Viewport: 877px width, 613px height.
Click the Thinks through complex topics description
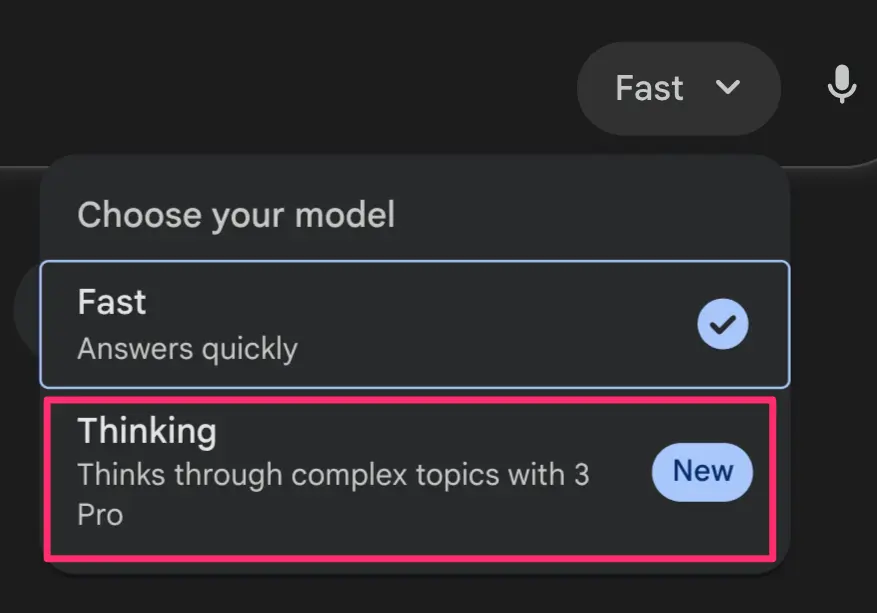point(335,474)
